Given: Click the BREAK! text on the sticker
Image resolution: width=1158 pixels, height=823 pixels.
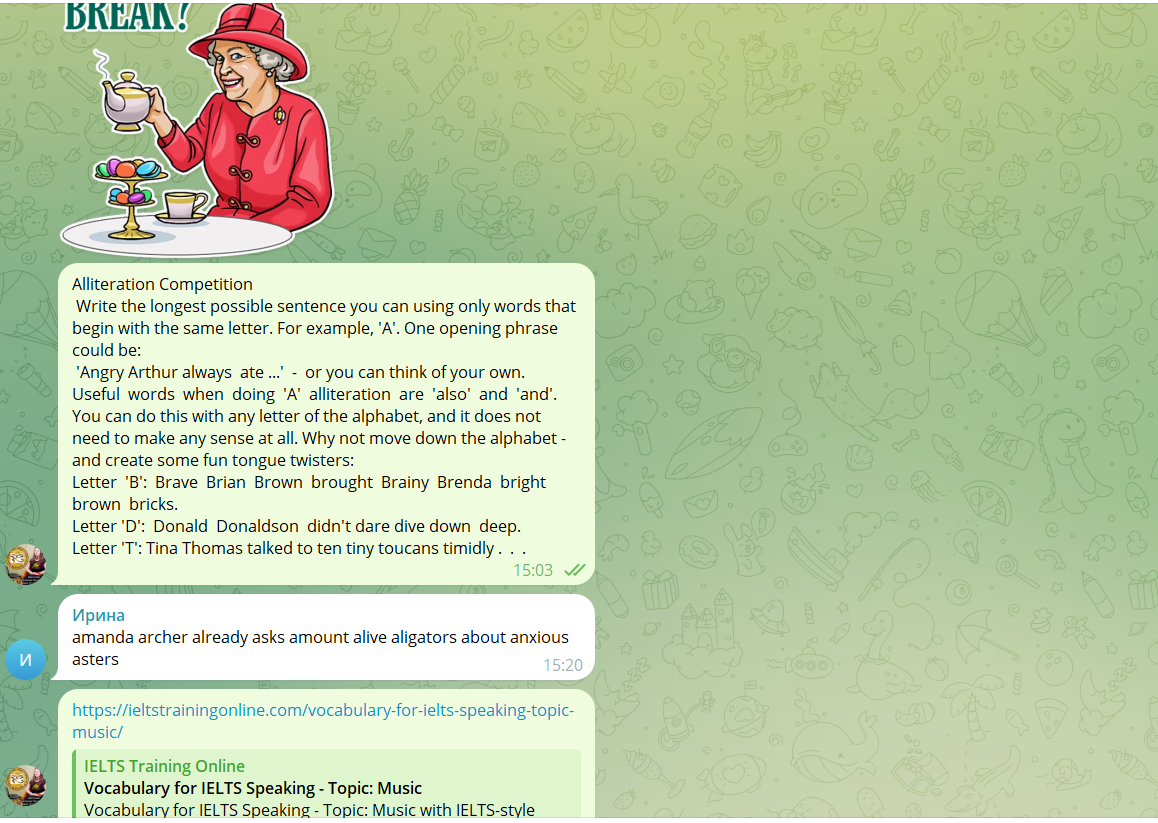Looking at the screenshot, I should tap(127, 16).
